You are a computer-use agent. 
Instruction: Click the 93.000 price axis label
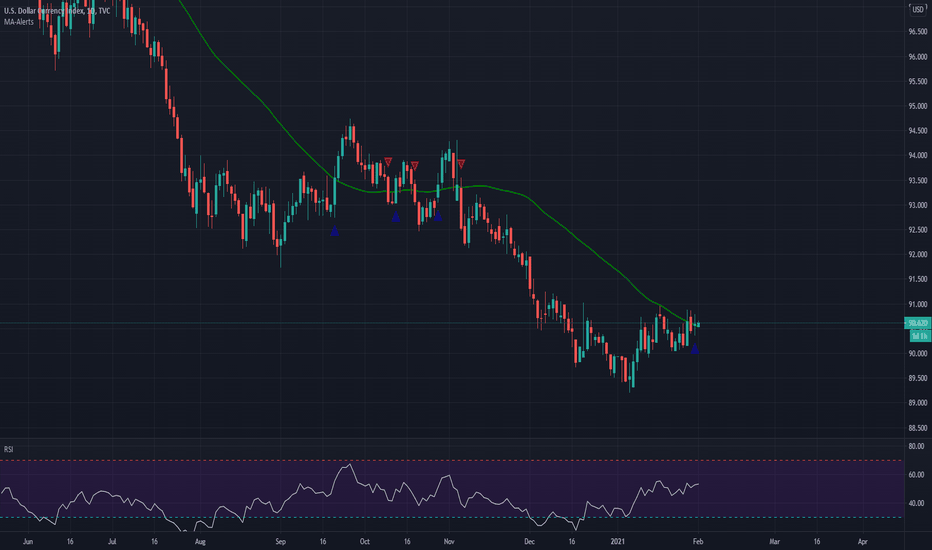917,205
